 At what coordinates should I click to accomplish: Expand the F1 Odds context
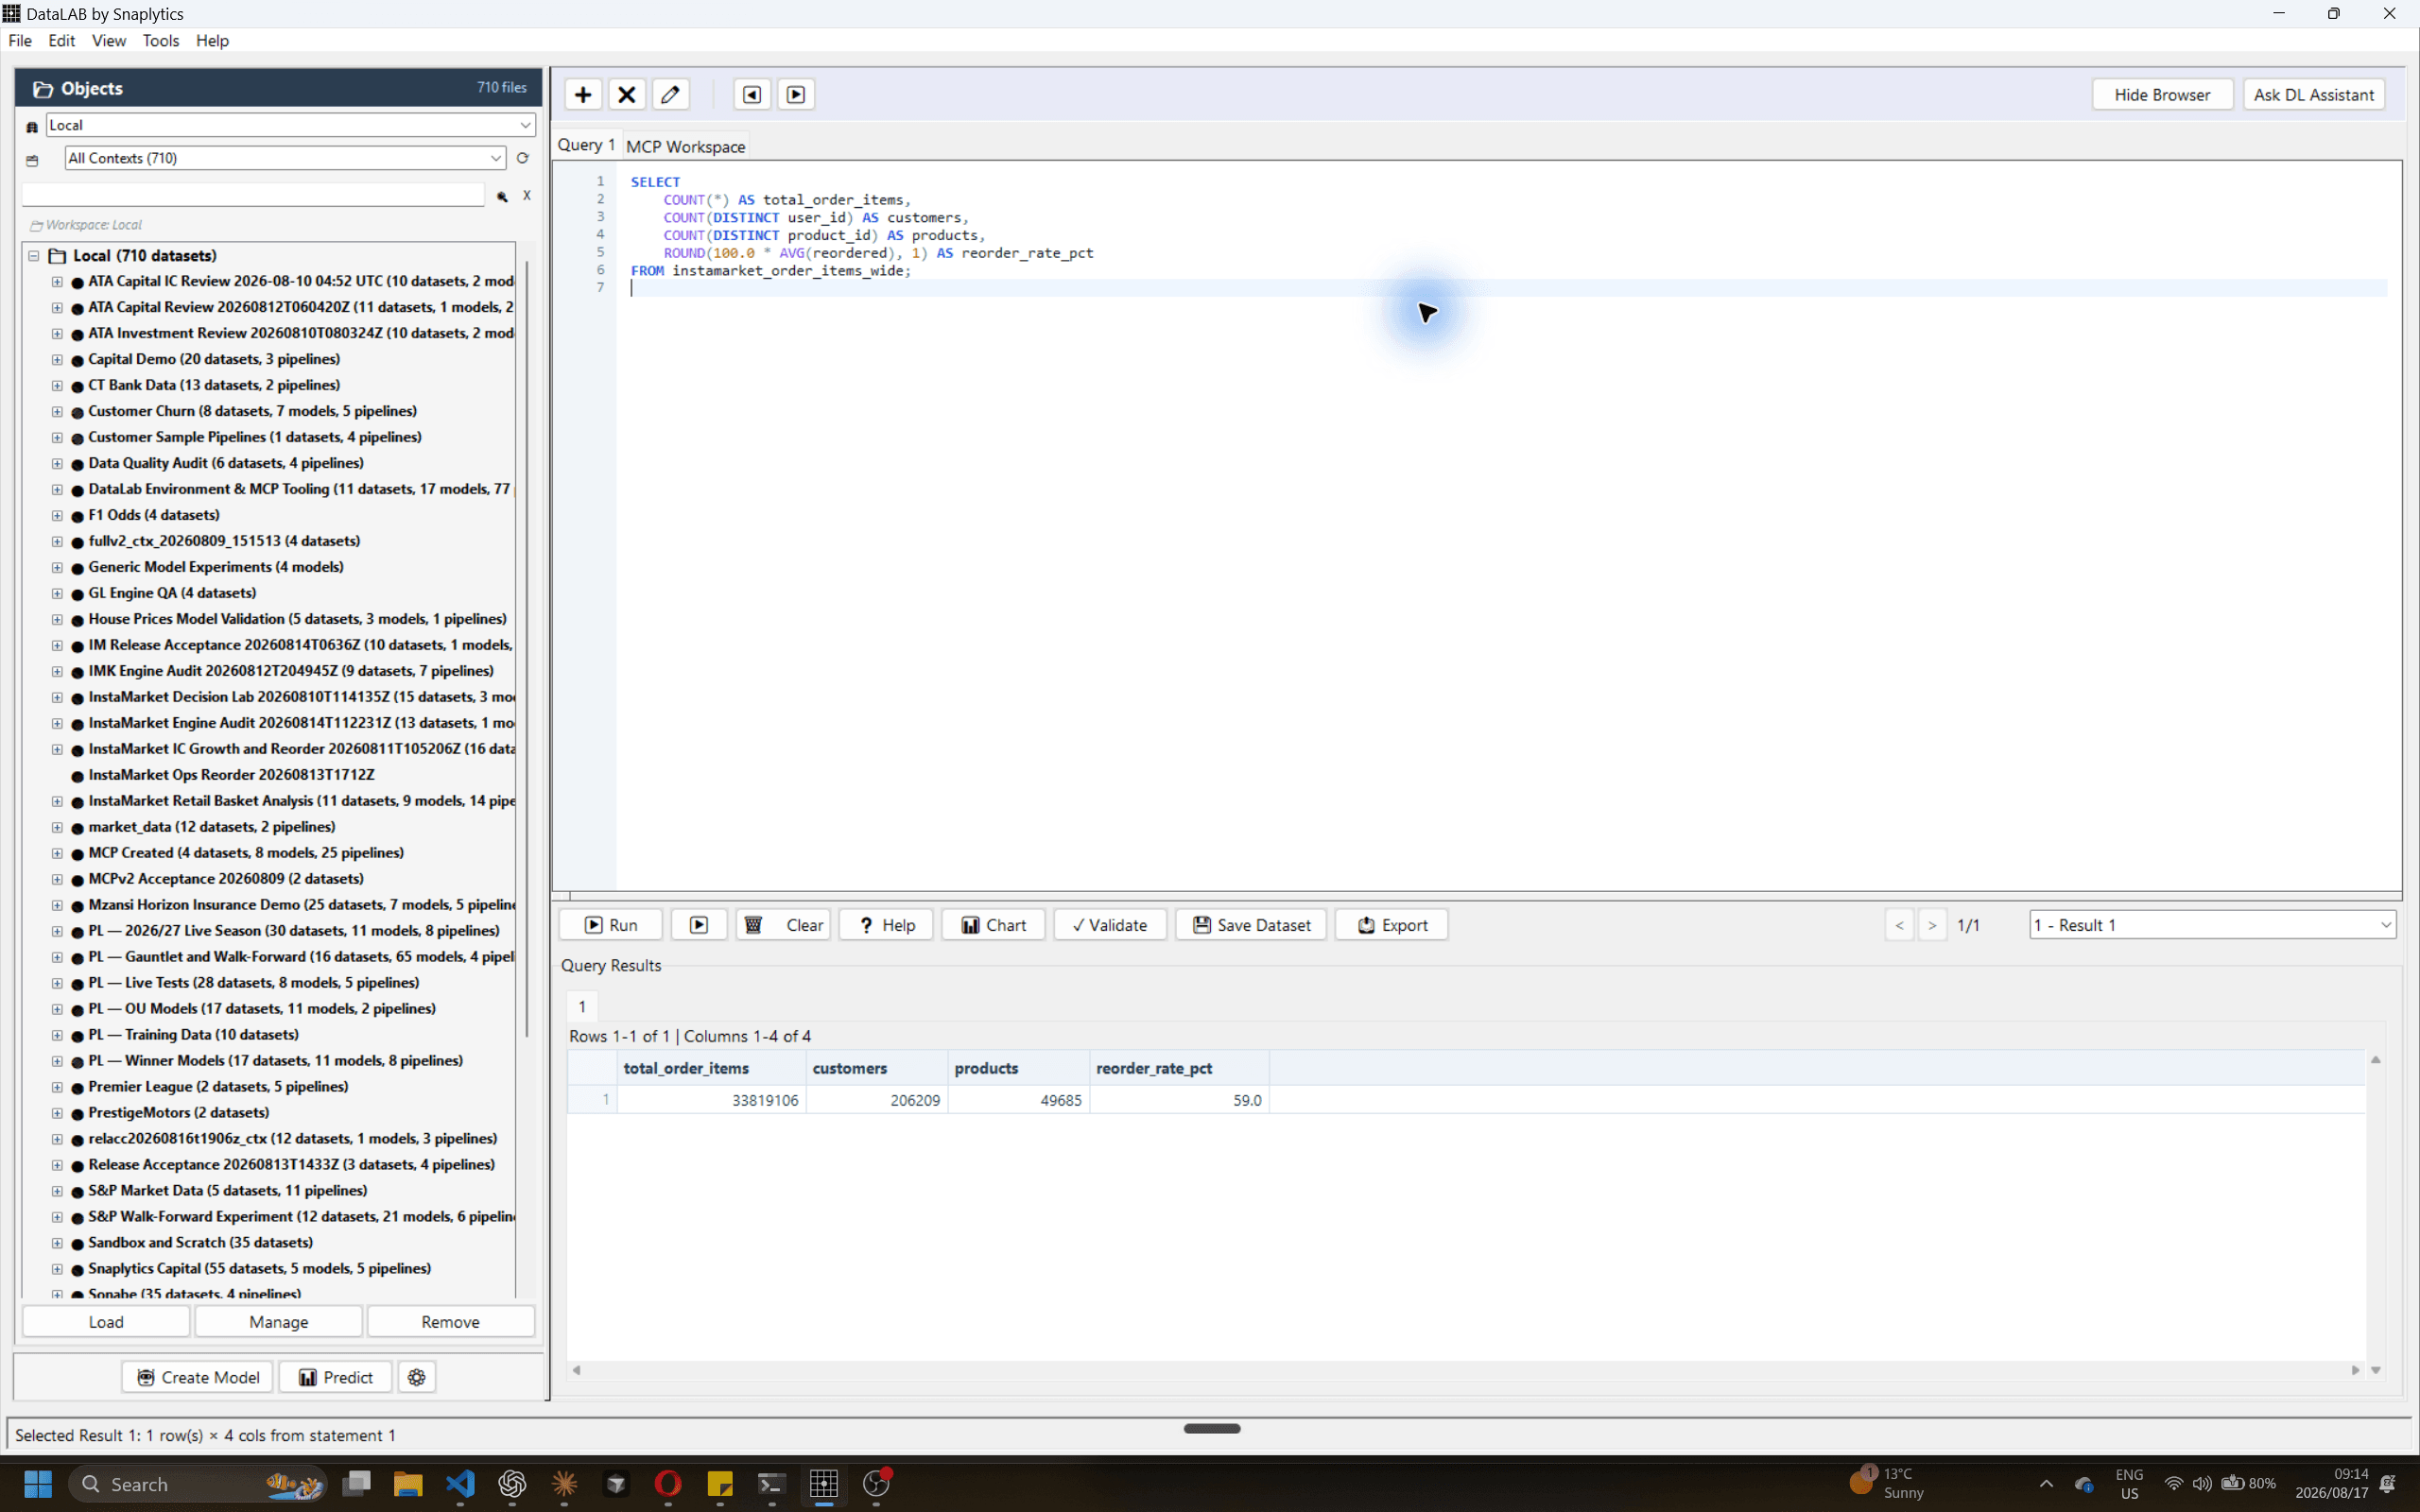[57, 515]
